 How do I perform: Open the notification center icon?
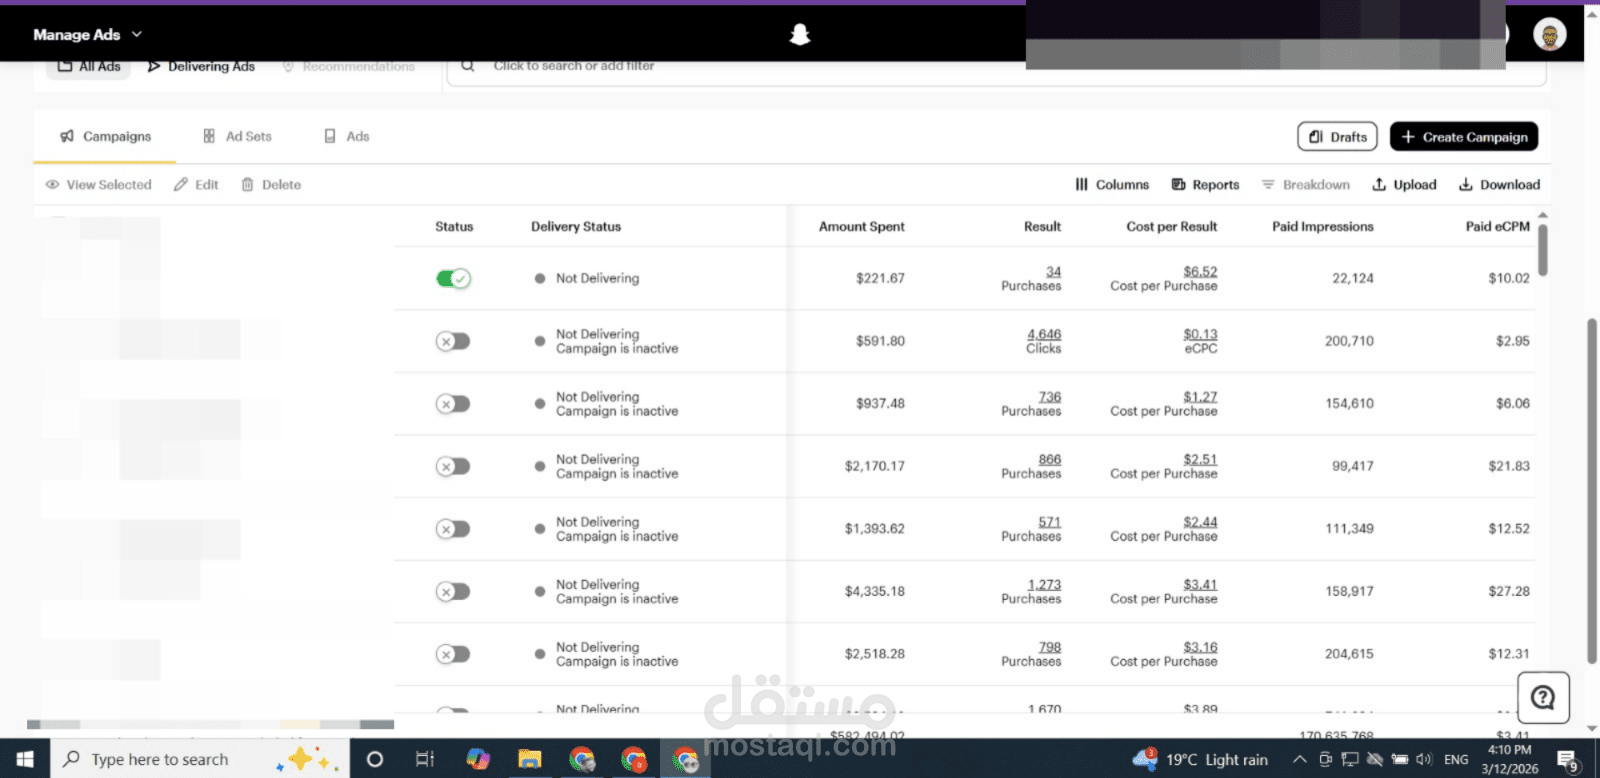pyautogui.click(x=1568, y=761)
